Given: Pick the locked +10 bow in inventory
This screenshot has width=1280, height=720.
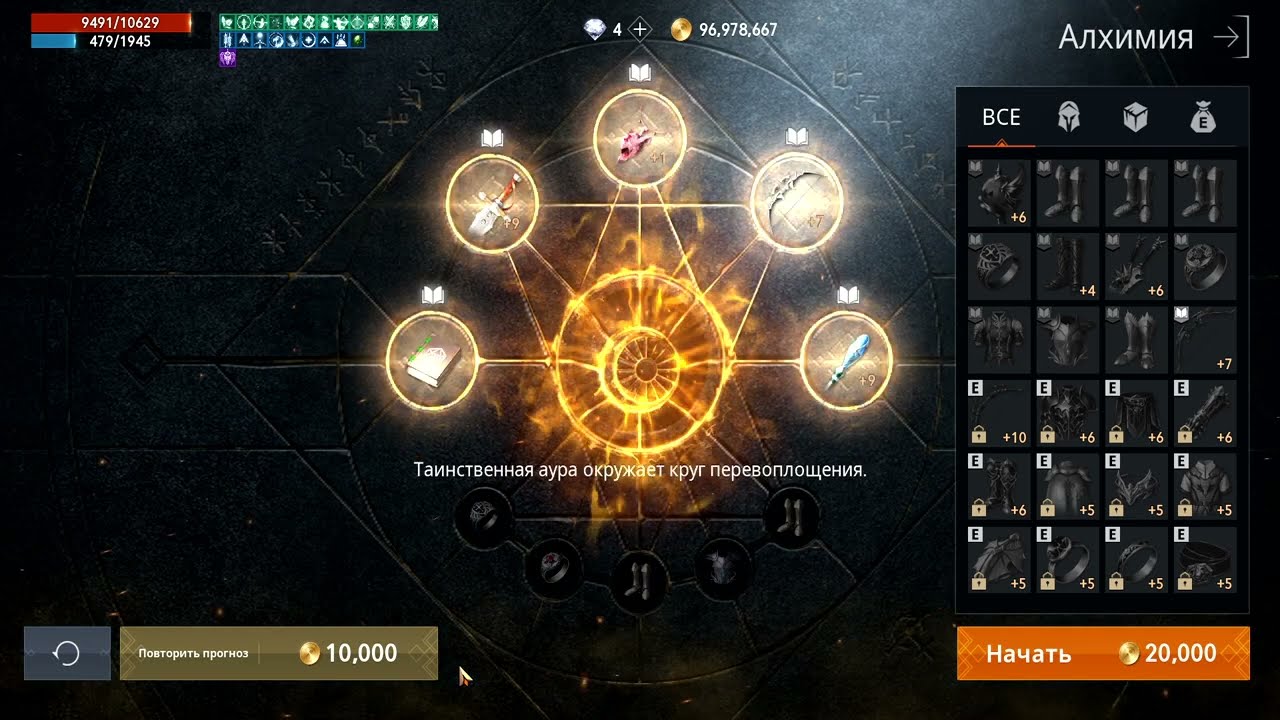Looking at the screenshot, I should [x=1001, y=413].
